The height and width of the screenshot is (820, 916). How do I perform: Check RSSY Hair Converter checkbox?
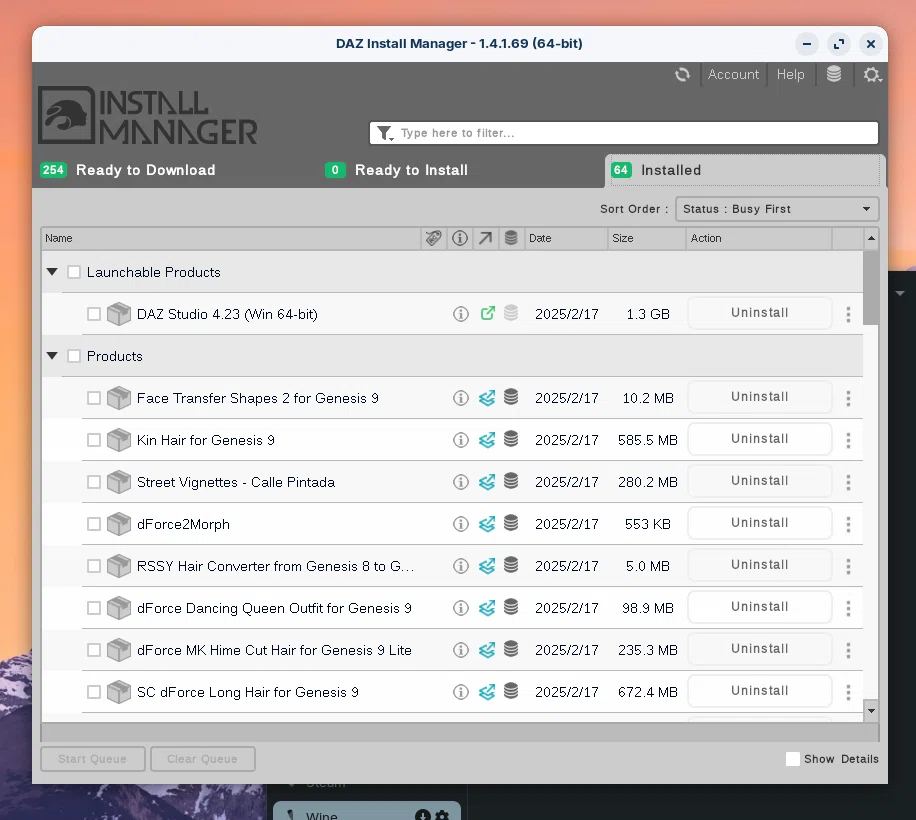click(x=93, y=567)
